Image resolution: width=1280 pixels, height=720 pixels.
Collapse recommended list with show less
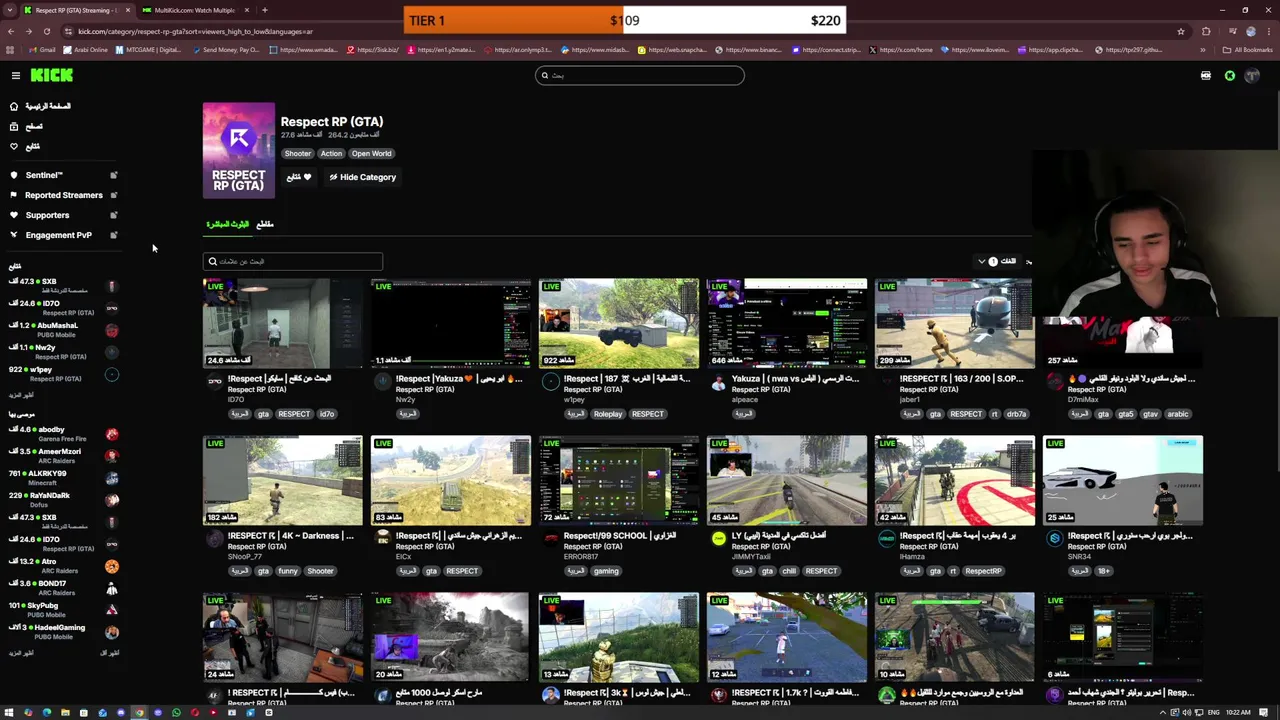click(x=110, y=653)
